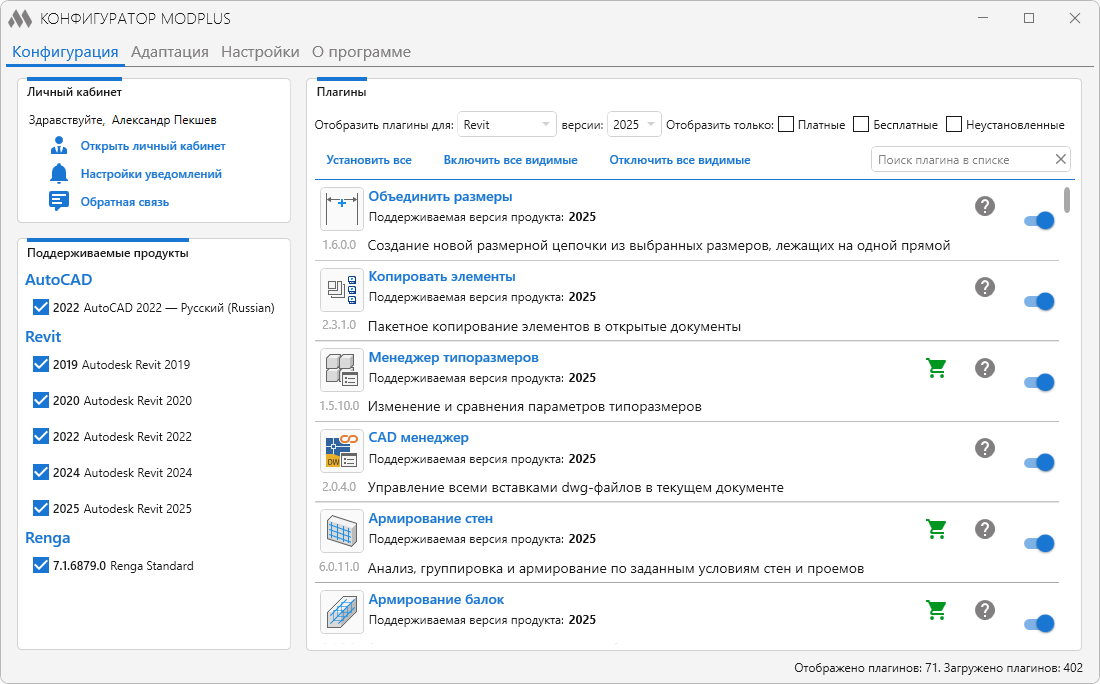1100x684 pixels.
Task: Open the product dropdown showing Revit
Action: [x=506, y=125]
